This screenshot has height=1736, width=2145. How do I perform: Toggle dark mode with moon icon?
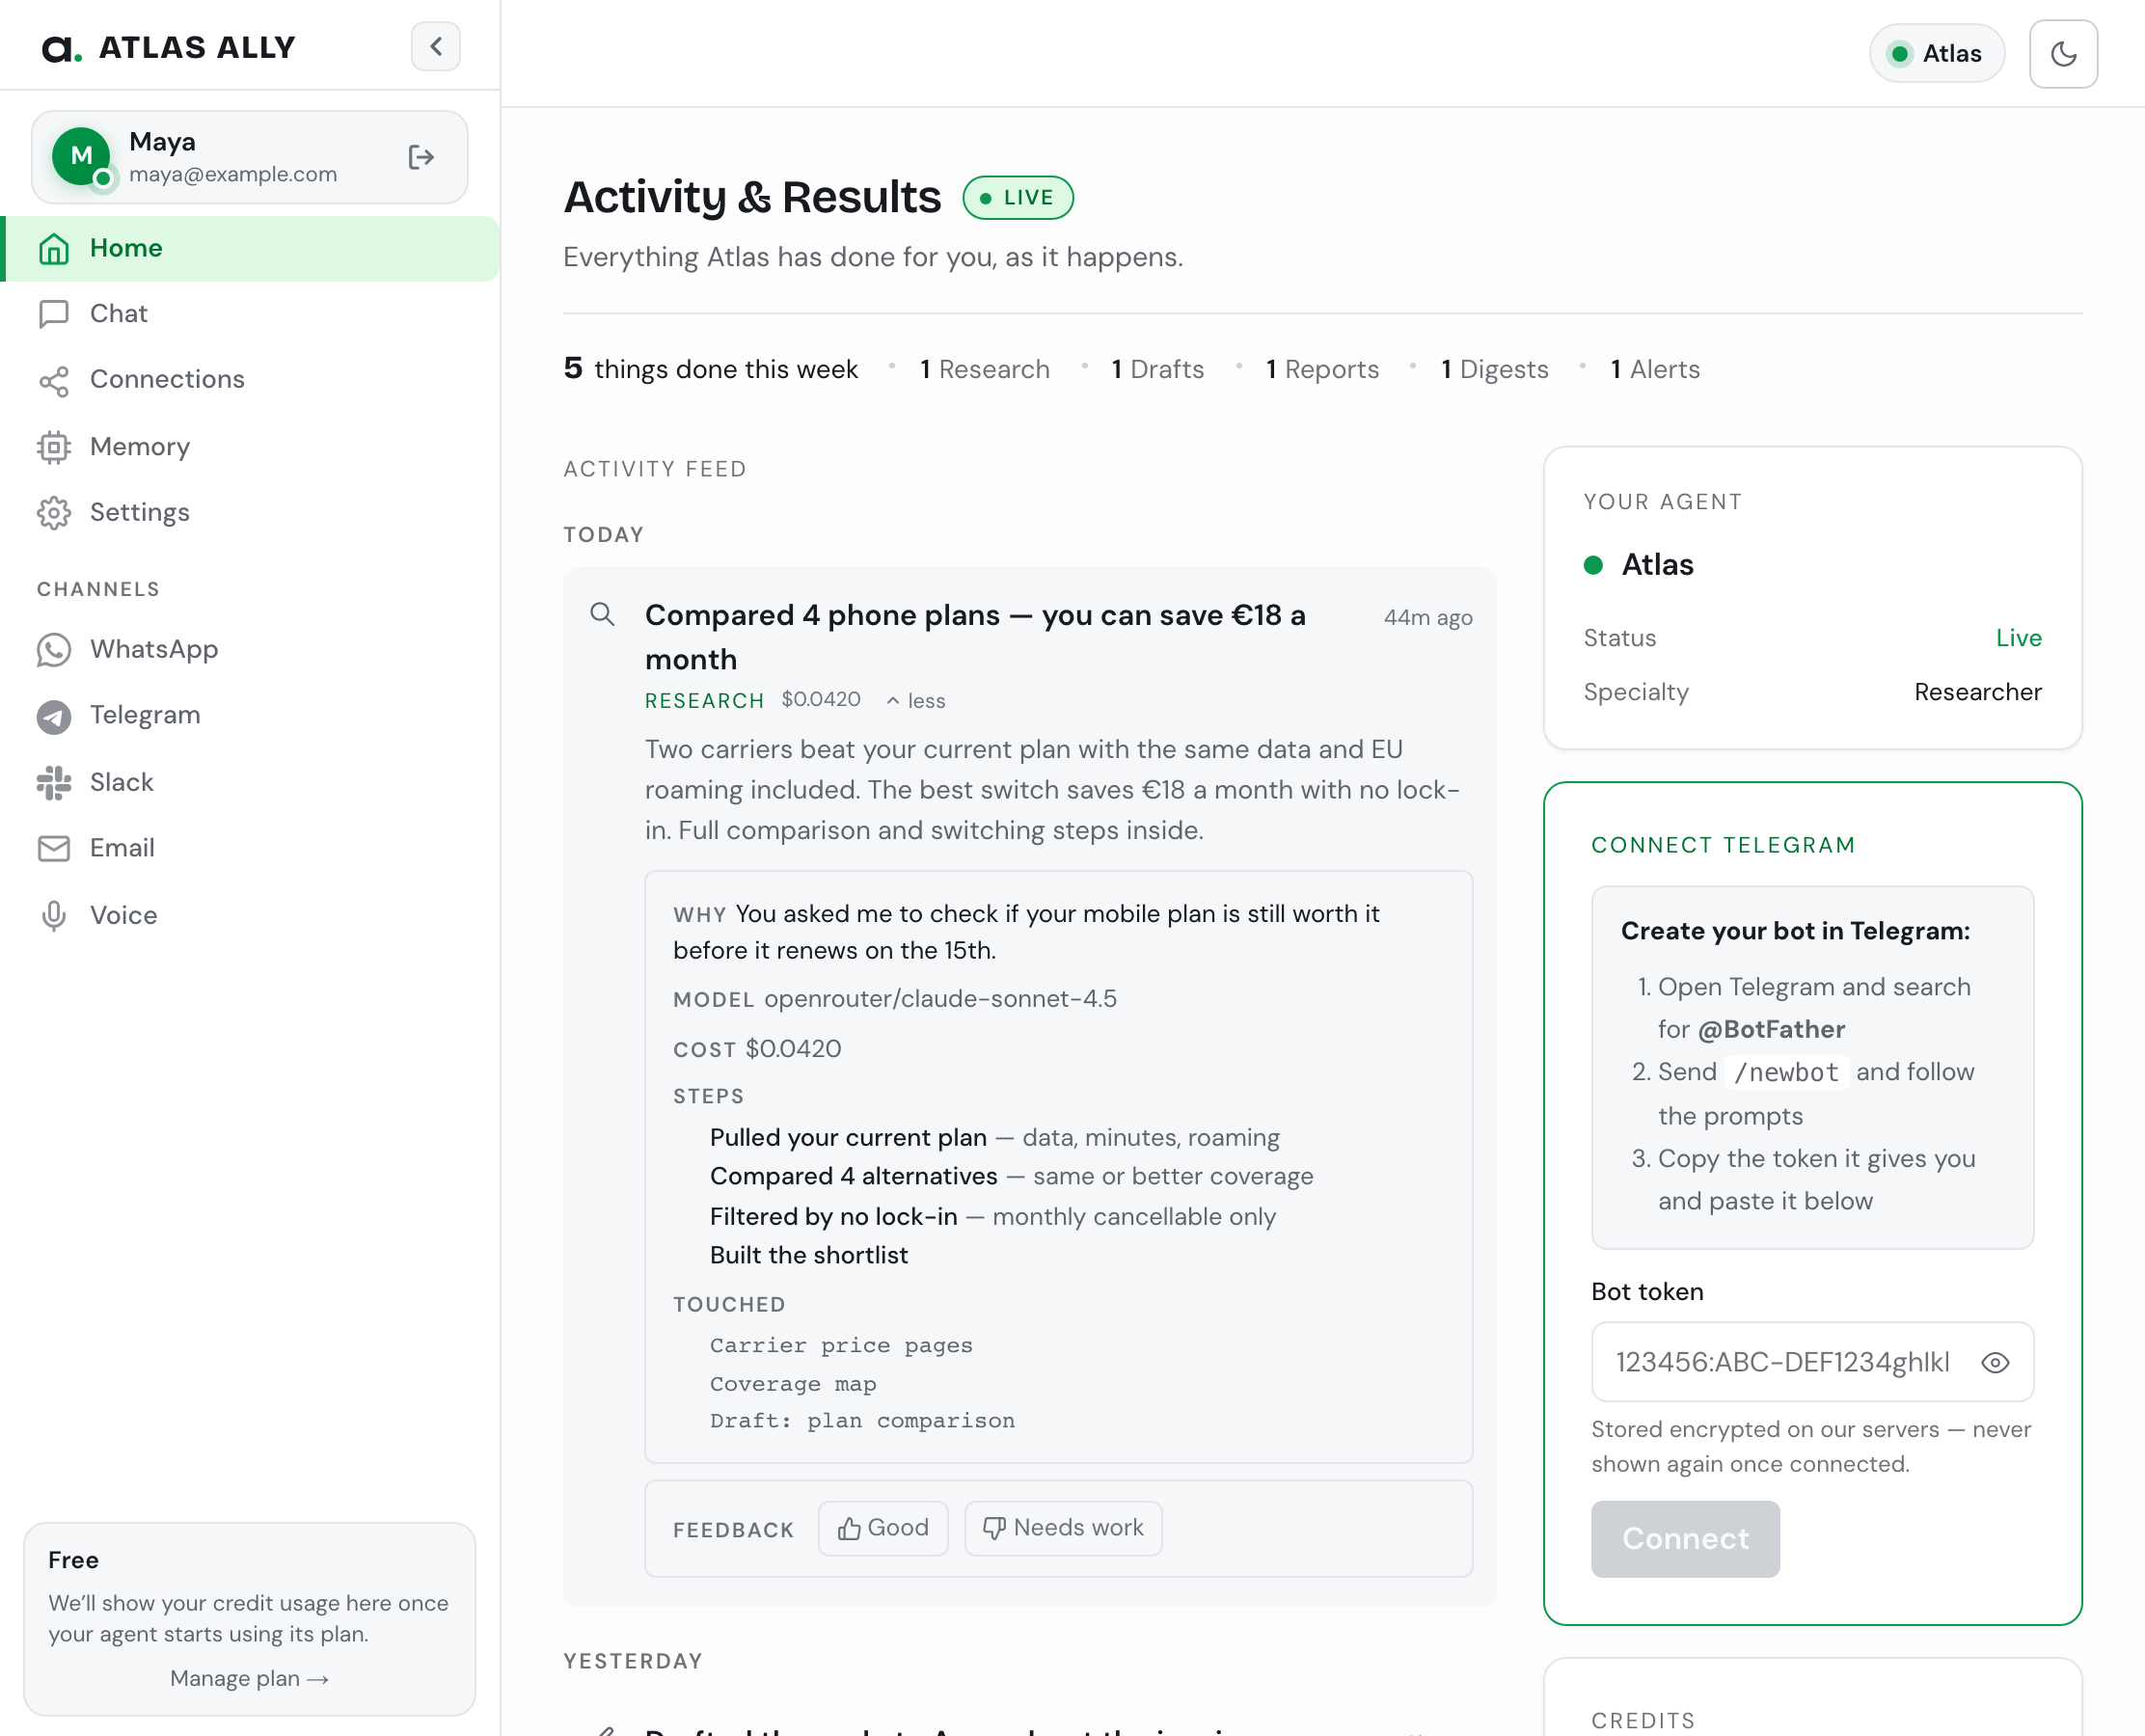(2063, 54)
